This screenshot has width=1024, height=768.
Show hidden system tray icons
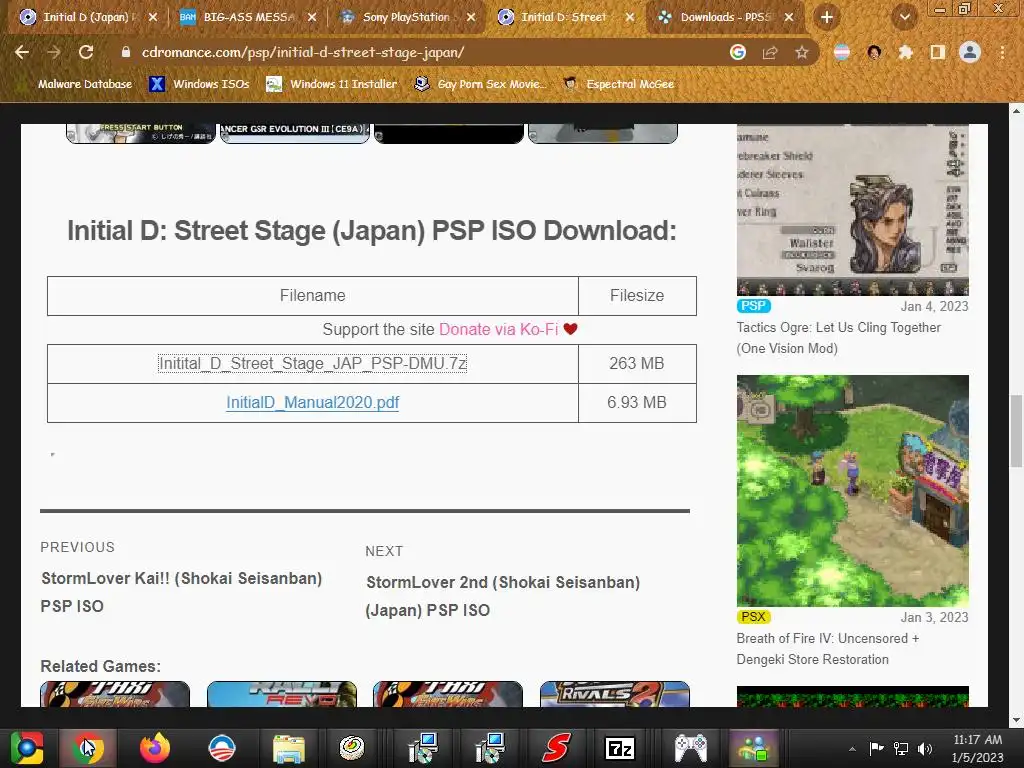[x=852, y=749]
